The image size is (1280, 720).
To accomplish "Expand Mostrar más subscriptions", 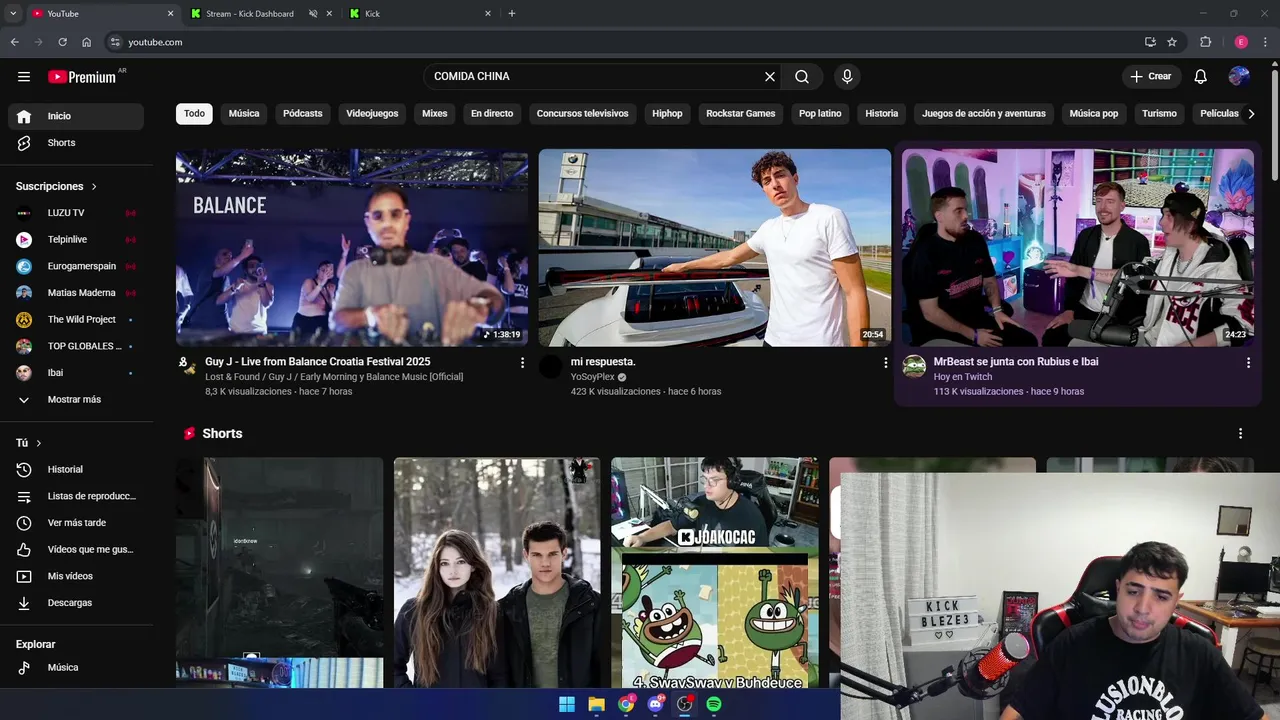I will click(x=76, y=400).
